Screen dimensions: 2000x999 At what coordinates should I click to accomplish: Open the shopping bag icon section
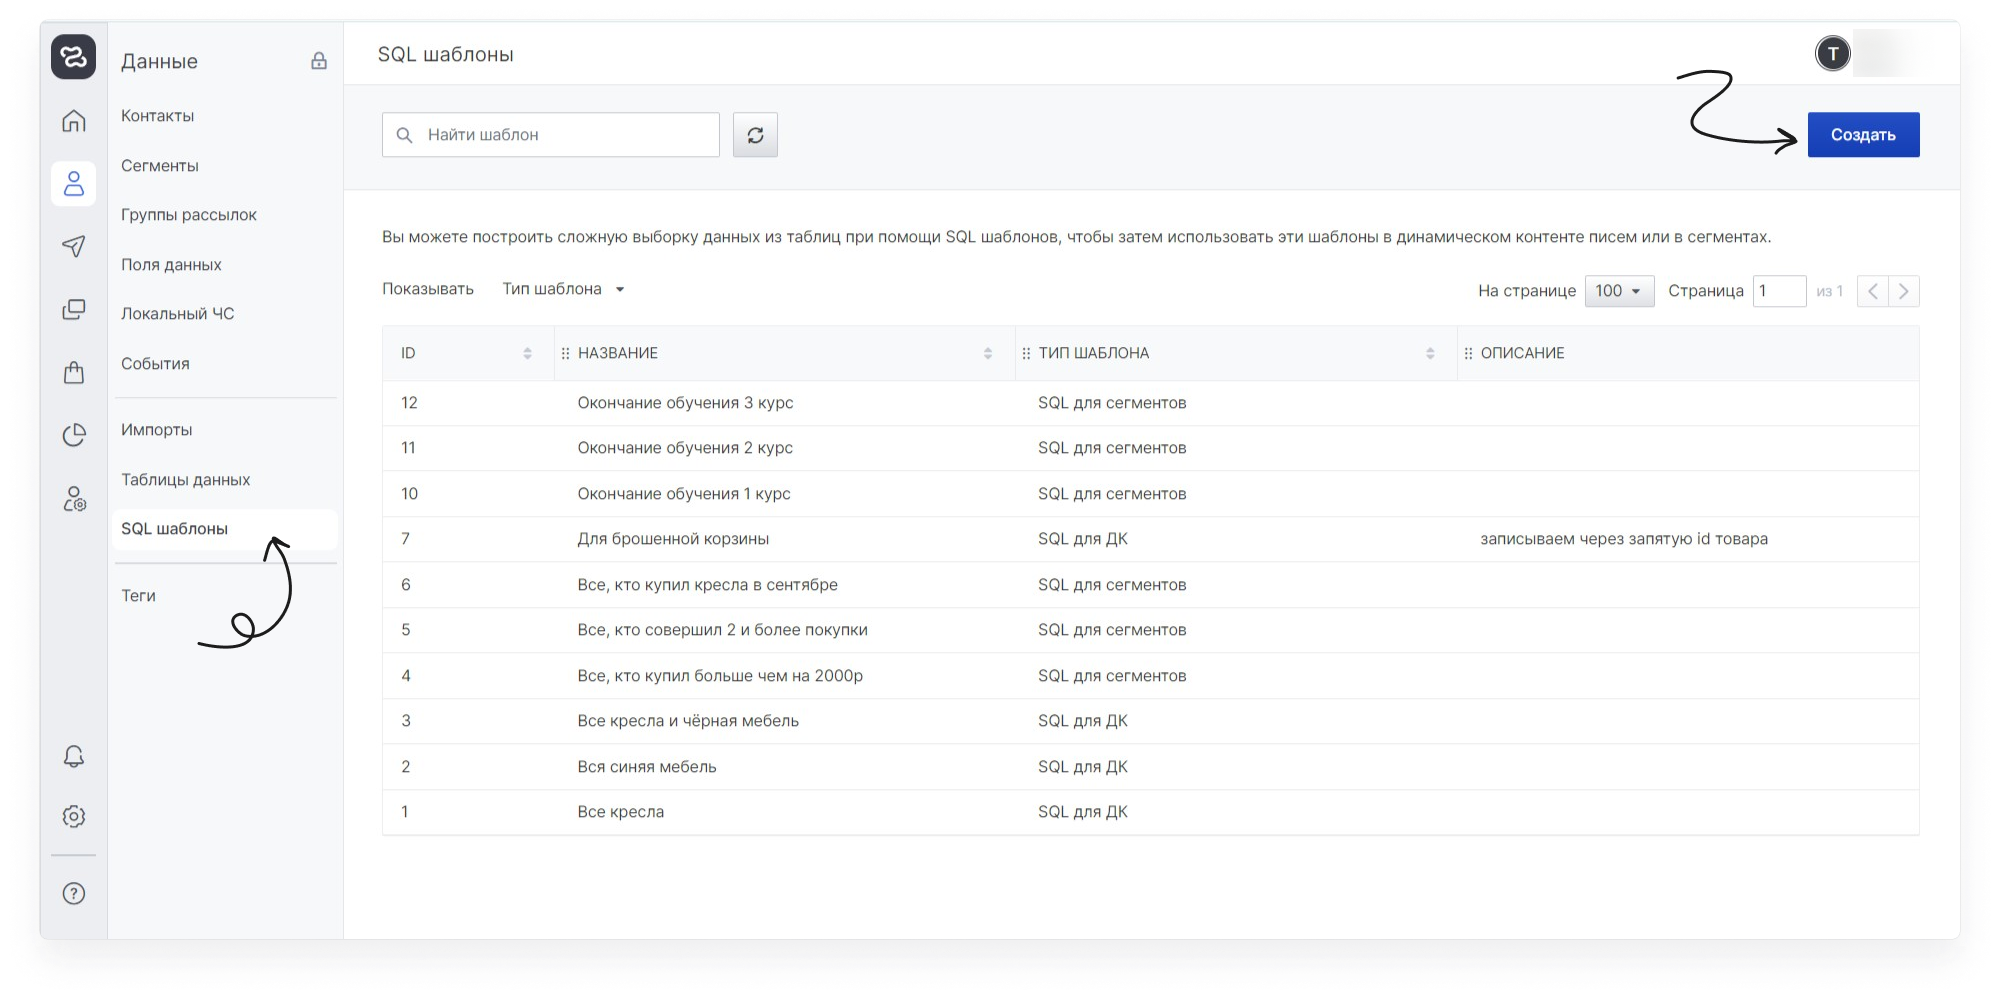[x=73, y=372]
